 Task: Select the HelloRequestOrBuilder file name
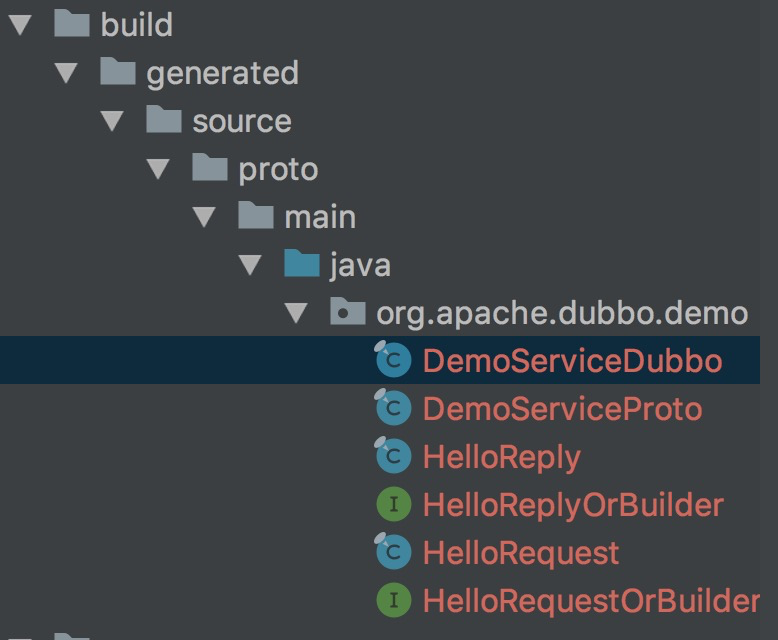coord(591,601)
